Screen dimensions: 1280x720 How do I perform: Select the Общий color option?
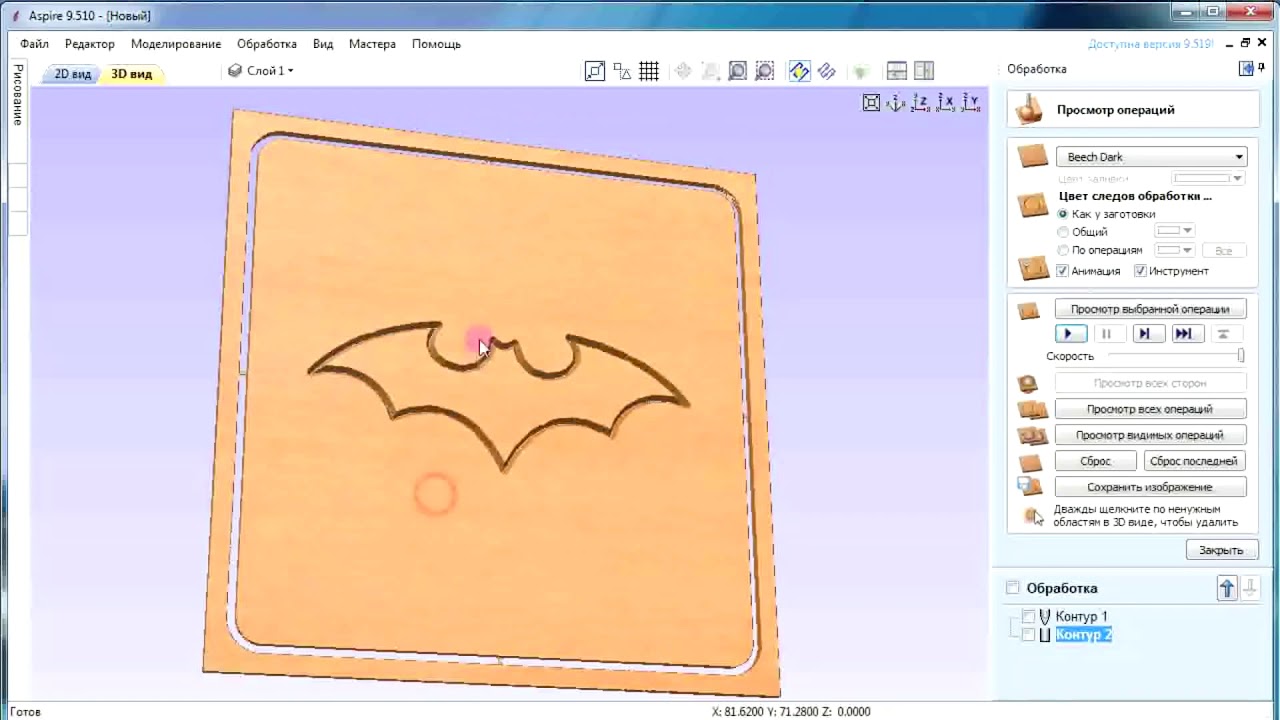[1063, 232]
